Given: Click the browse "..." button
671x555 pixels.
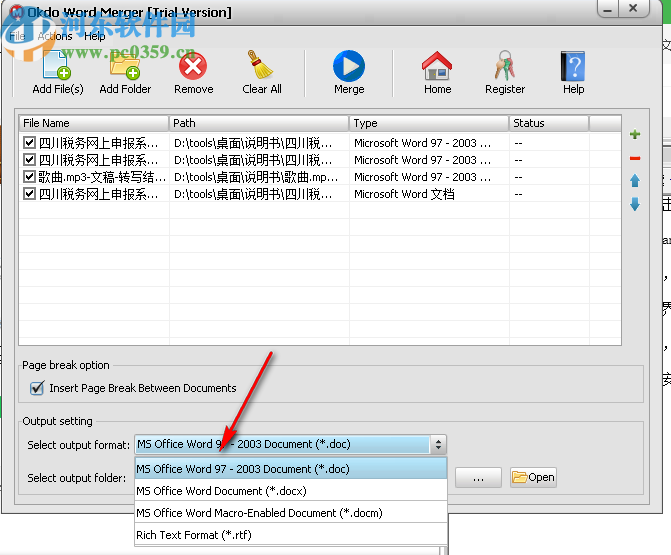Looking at the screenshot, I should pos(478,478).
